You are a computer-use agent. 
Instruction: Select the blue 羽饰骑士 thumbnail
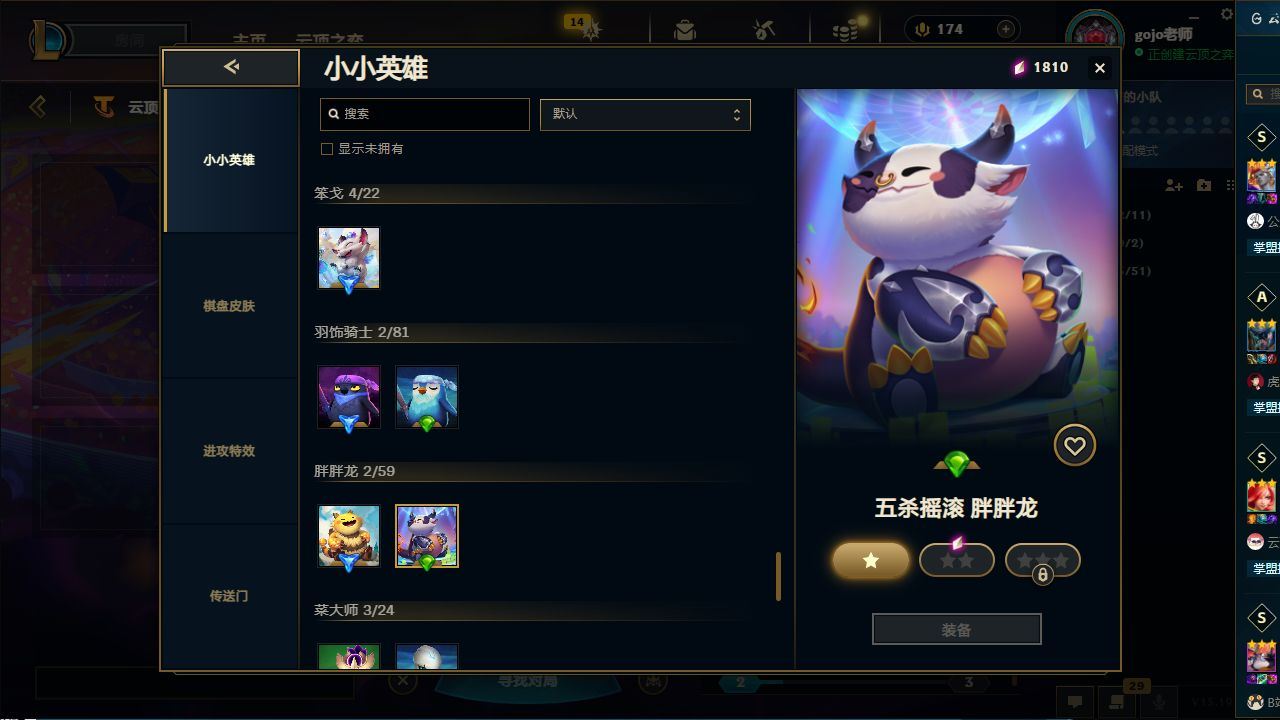tap(427, 397)
